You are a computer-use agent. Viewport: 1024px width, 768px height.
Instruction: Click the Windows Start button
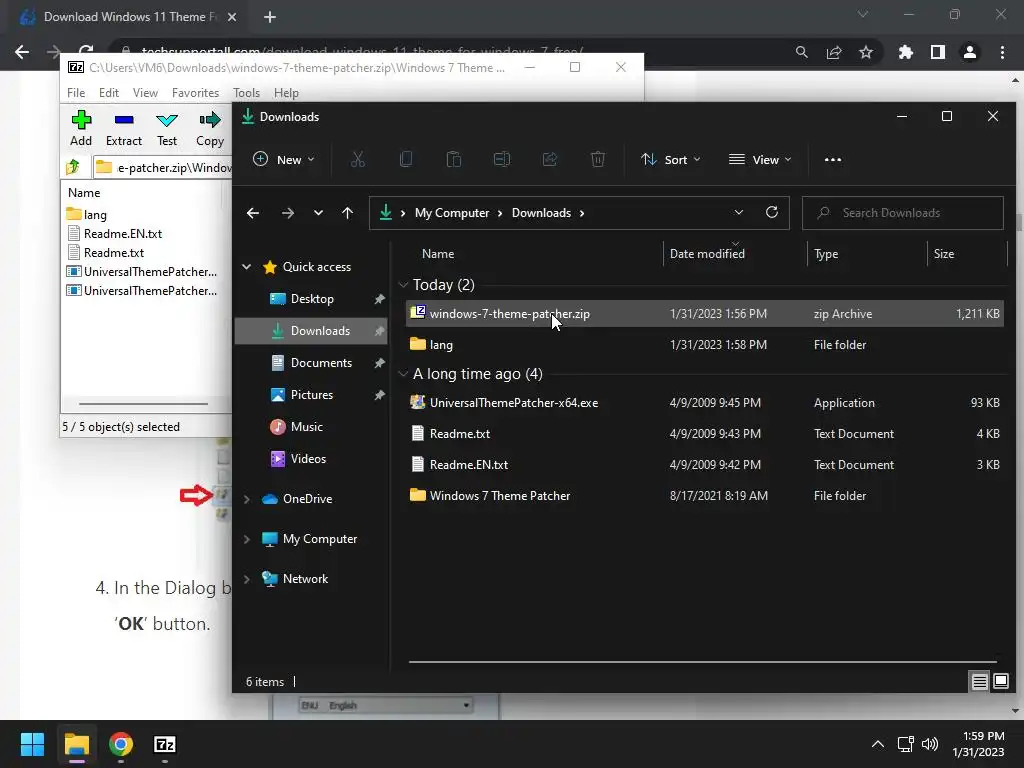[x=32, y=744]
